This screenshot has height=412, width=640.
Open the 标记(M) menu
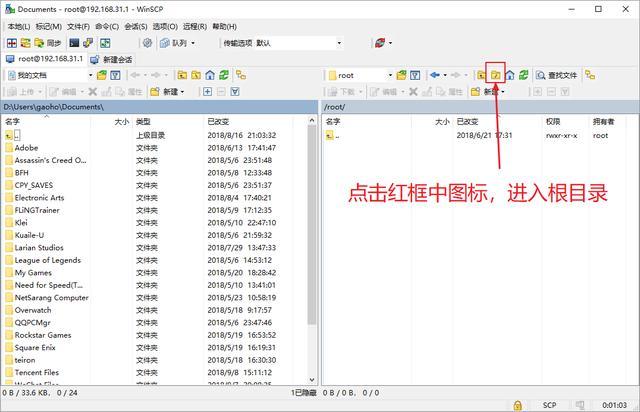(x=49, y=27)
